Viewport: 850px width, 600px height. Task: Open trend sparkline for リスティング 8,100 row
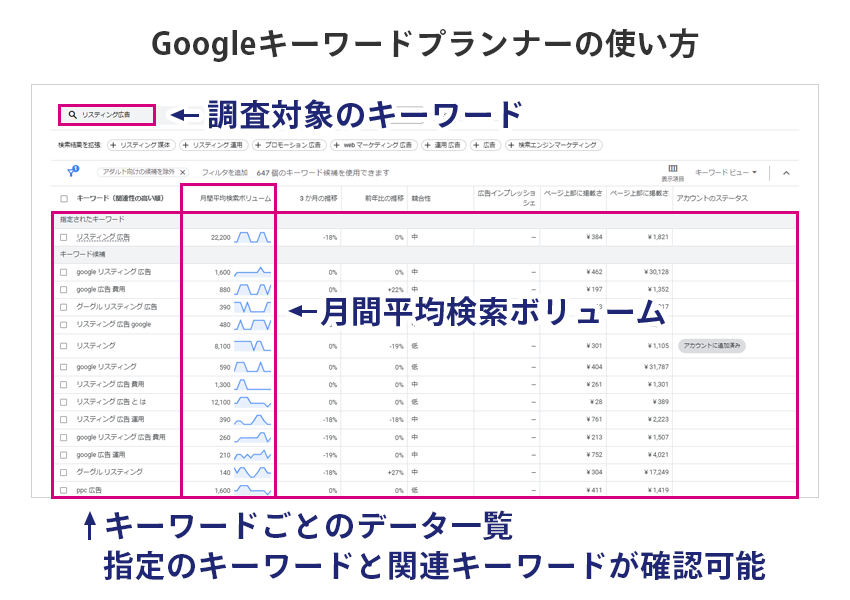252,346
